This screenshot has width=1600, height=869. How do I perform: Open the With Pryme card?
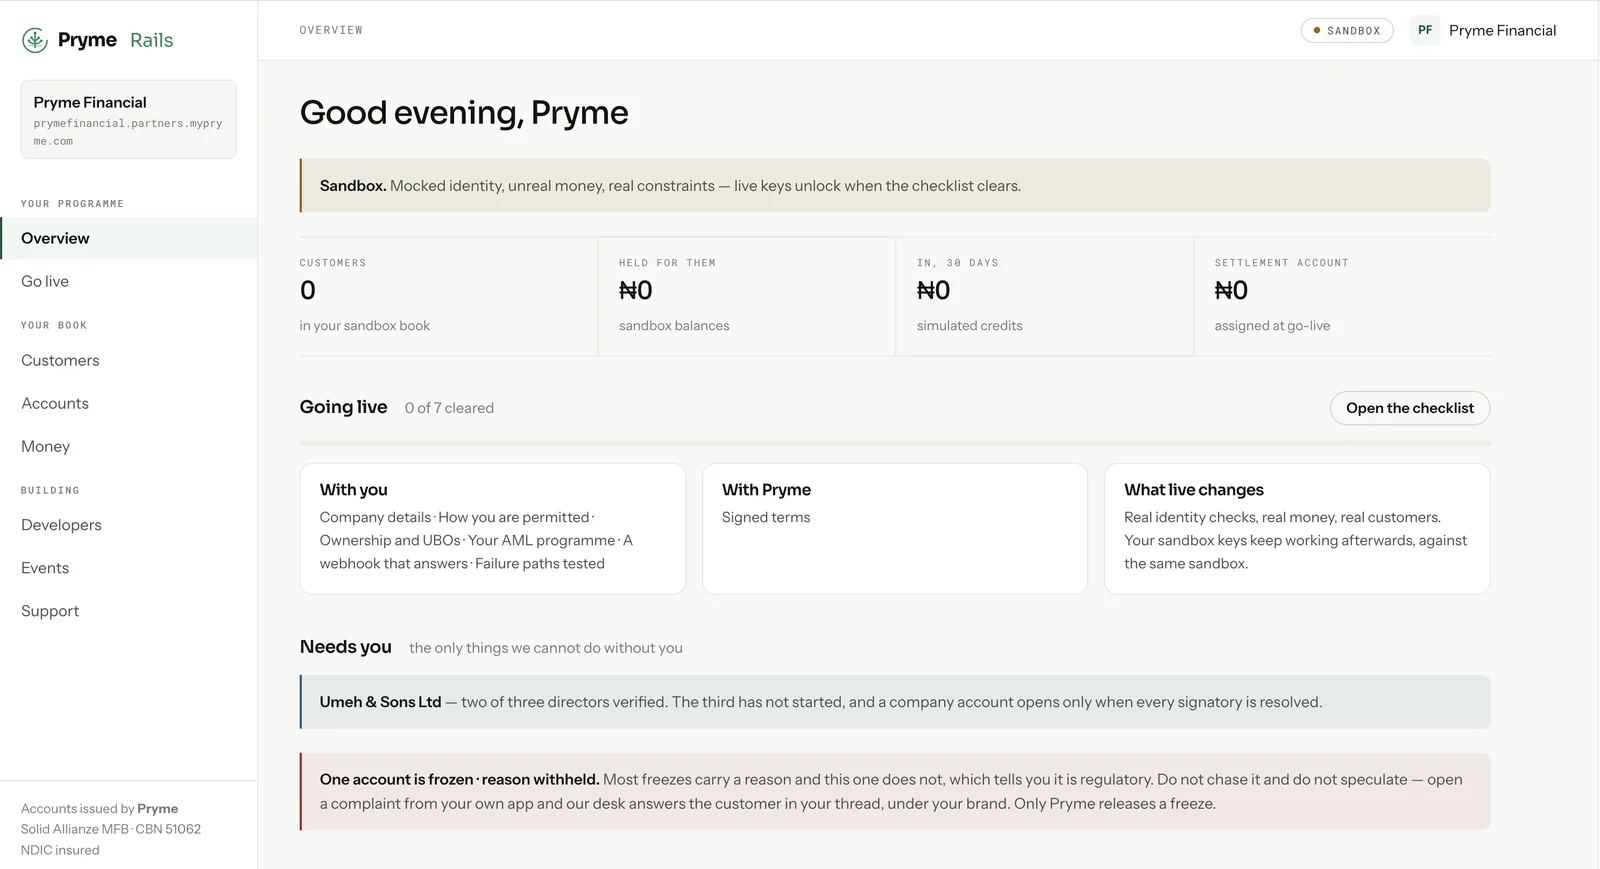pyautogui.click(x=895, y=529)
